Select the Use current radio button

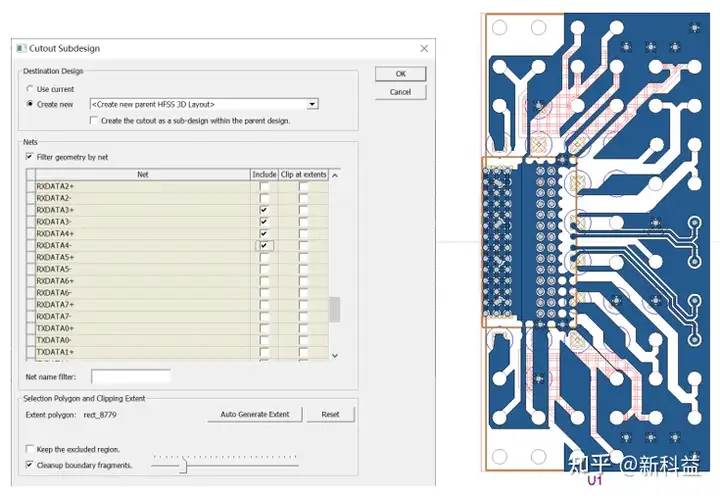coord(30,89)
